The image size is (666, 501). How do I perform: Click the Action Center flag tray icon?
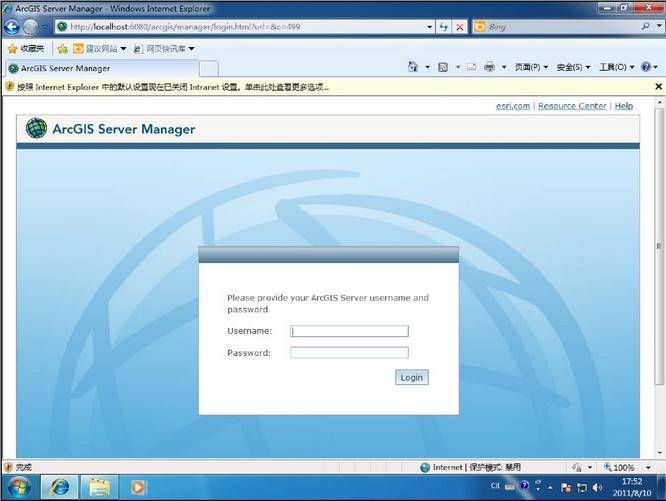[566, 488]
